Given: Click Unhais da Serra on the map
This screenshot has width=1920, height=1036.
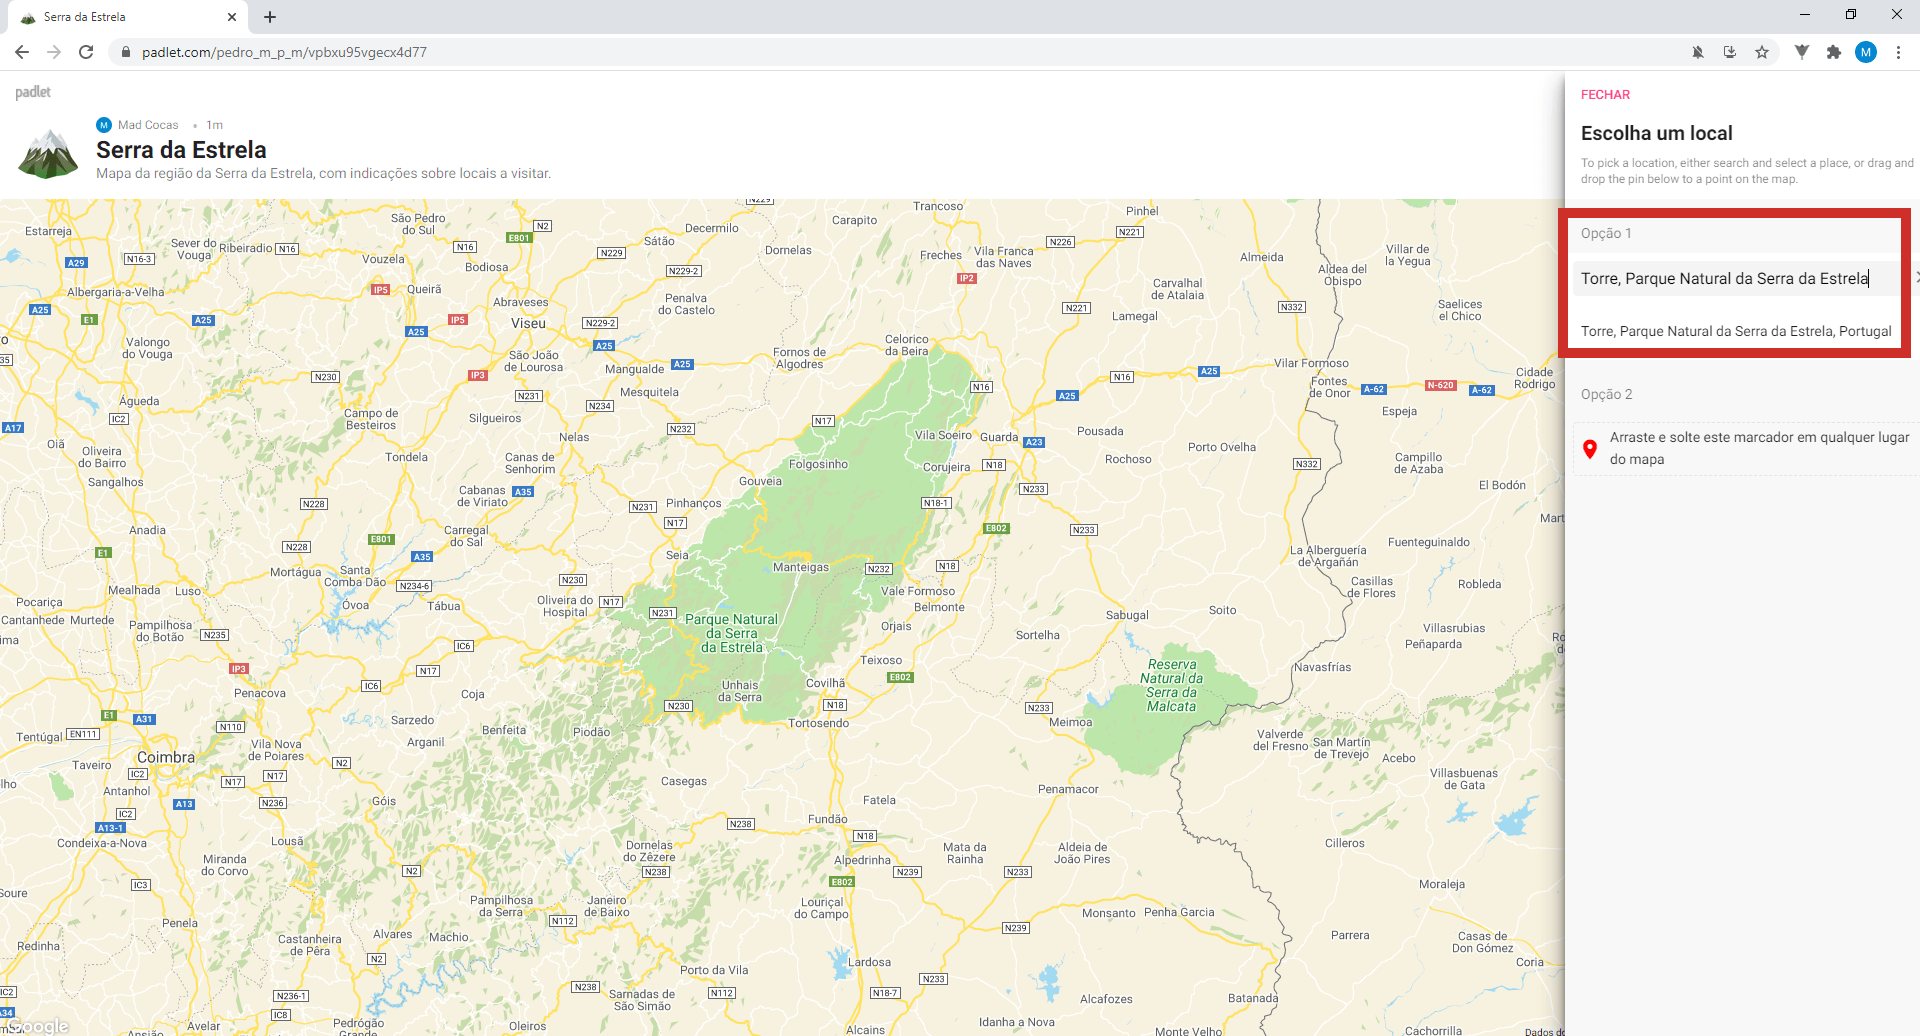Looking at the screenshot, I should 740,691.
